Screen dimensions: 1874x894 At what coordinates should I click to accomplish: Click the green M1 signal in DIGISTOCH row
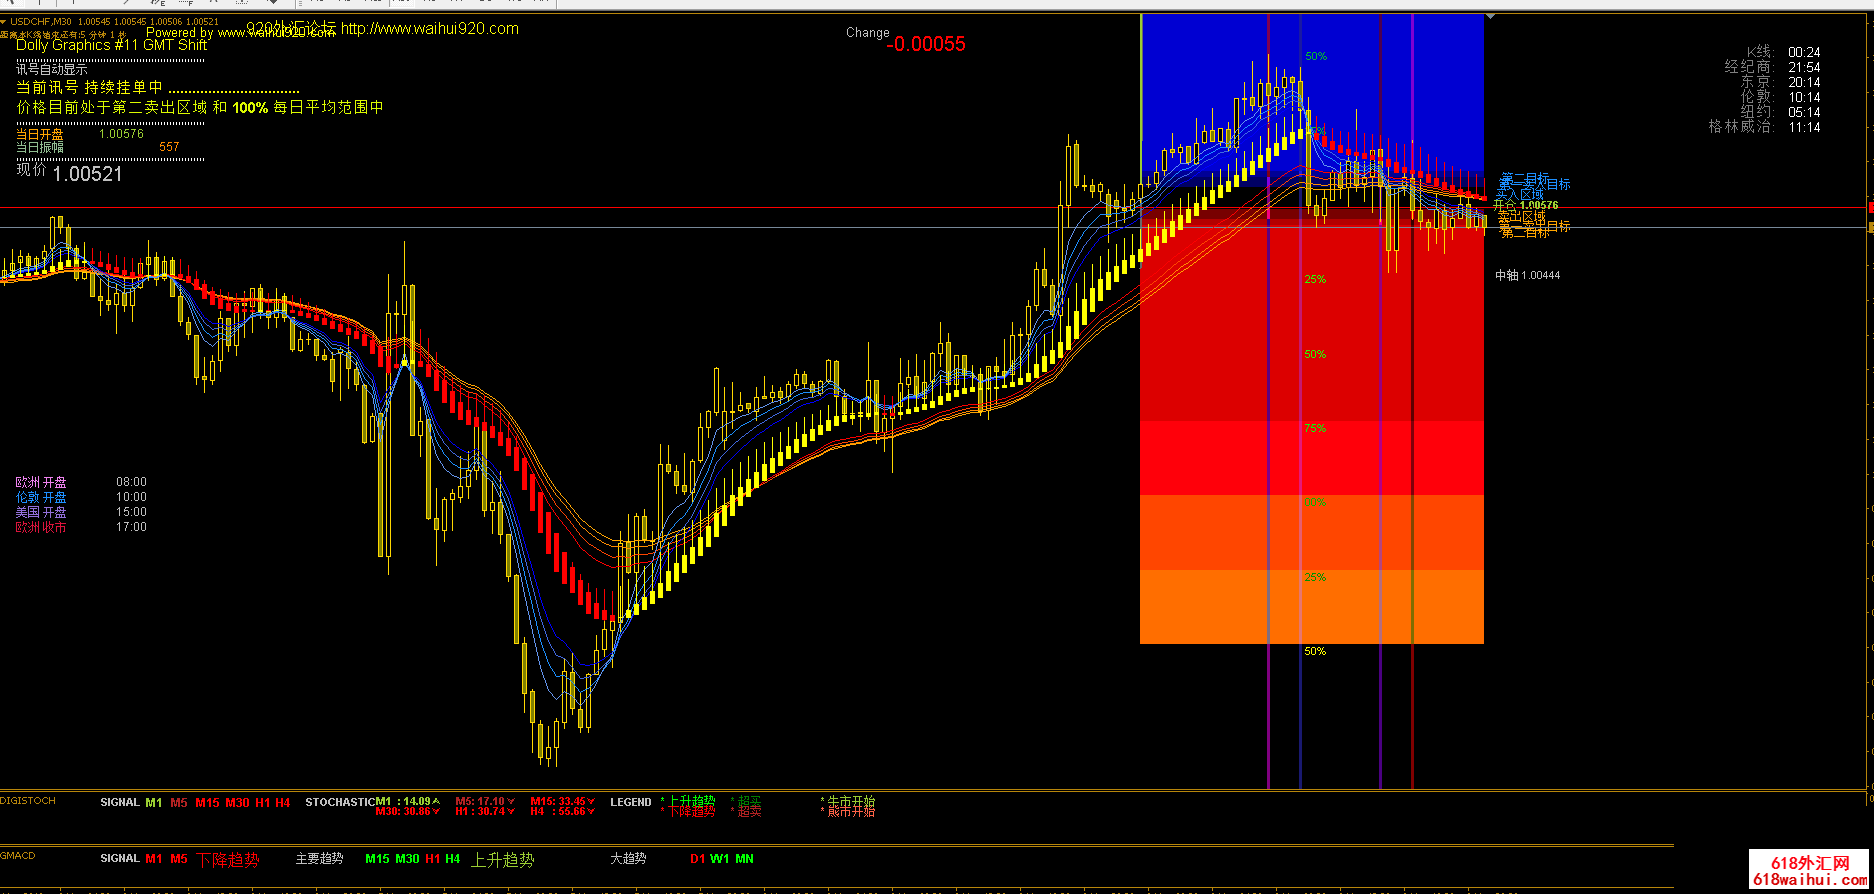153,803
